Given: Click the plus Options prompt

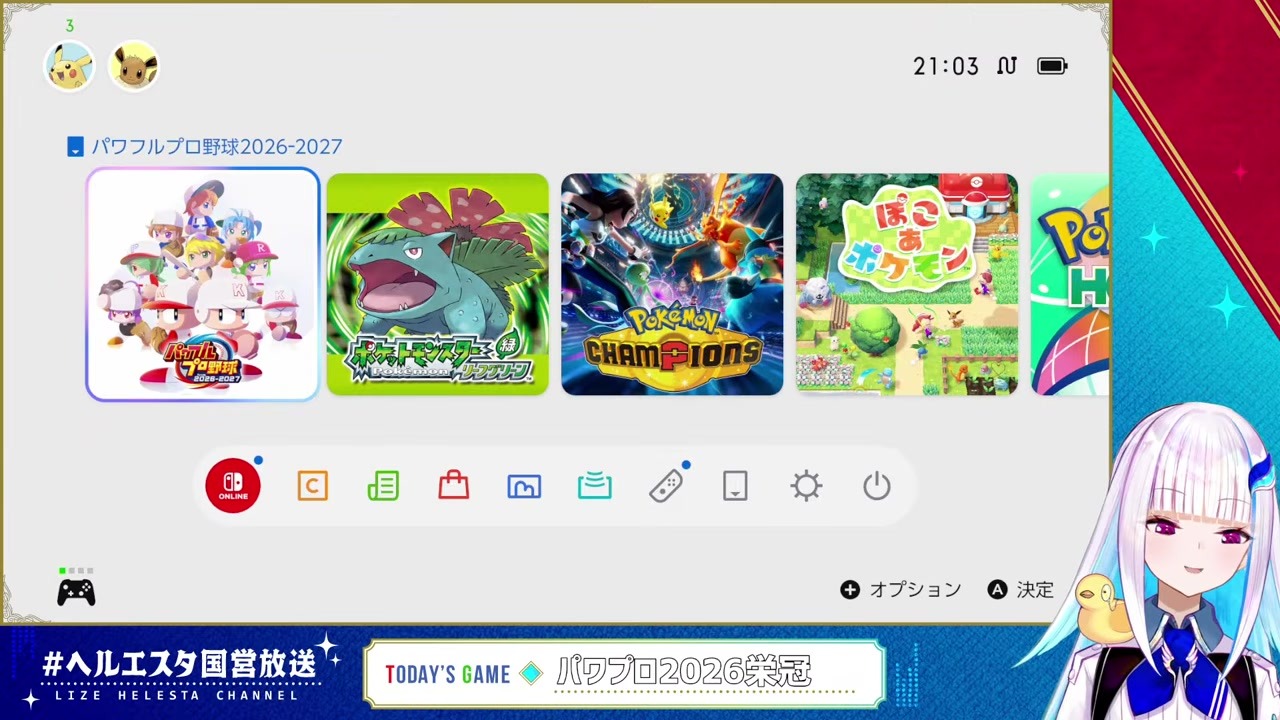Looking at the screenshot, I should [901, 590].
